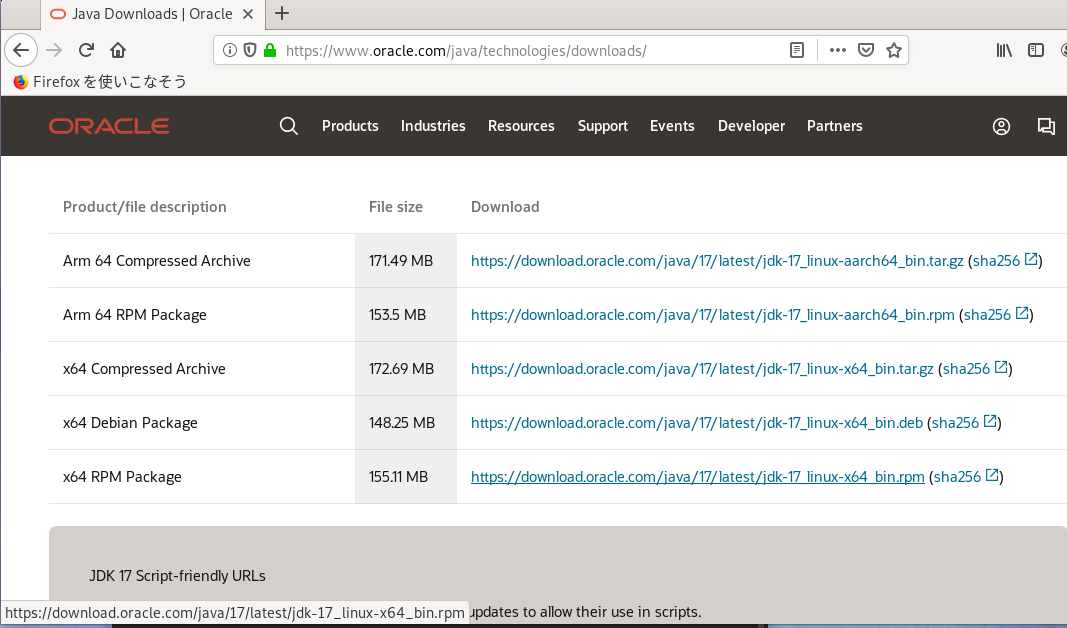Screen dimensions: 1067x628
Task: Open external sha256 icon for aarch64 rpm
Action: tap(1022, 313)
